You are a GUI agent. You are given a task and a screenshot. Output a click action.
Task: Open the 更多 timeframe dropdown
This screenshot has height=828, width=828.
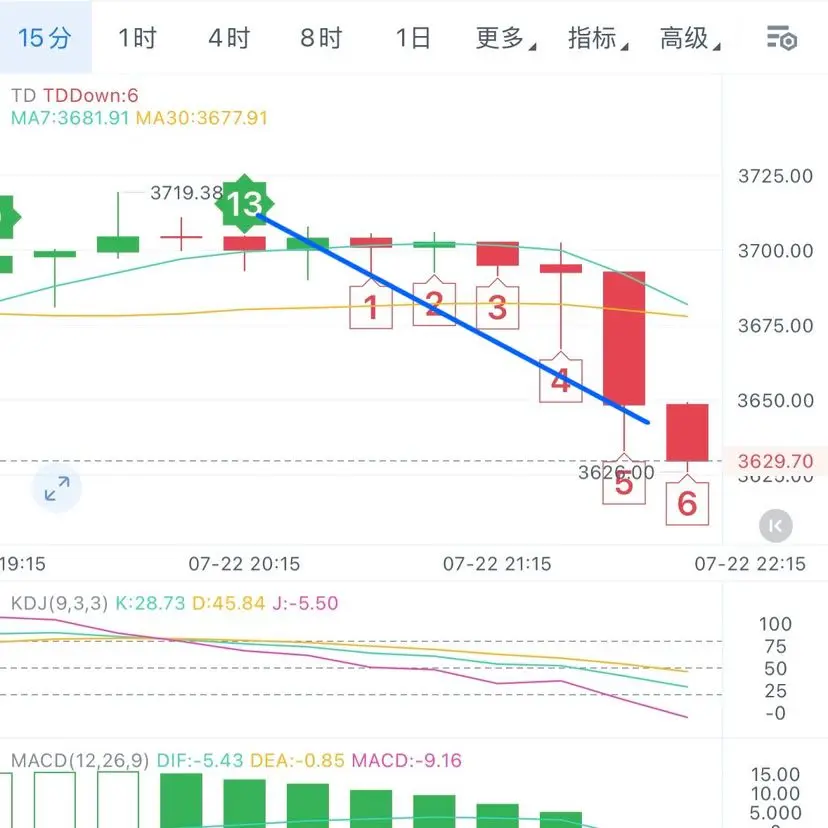tap(505, 38)
